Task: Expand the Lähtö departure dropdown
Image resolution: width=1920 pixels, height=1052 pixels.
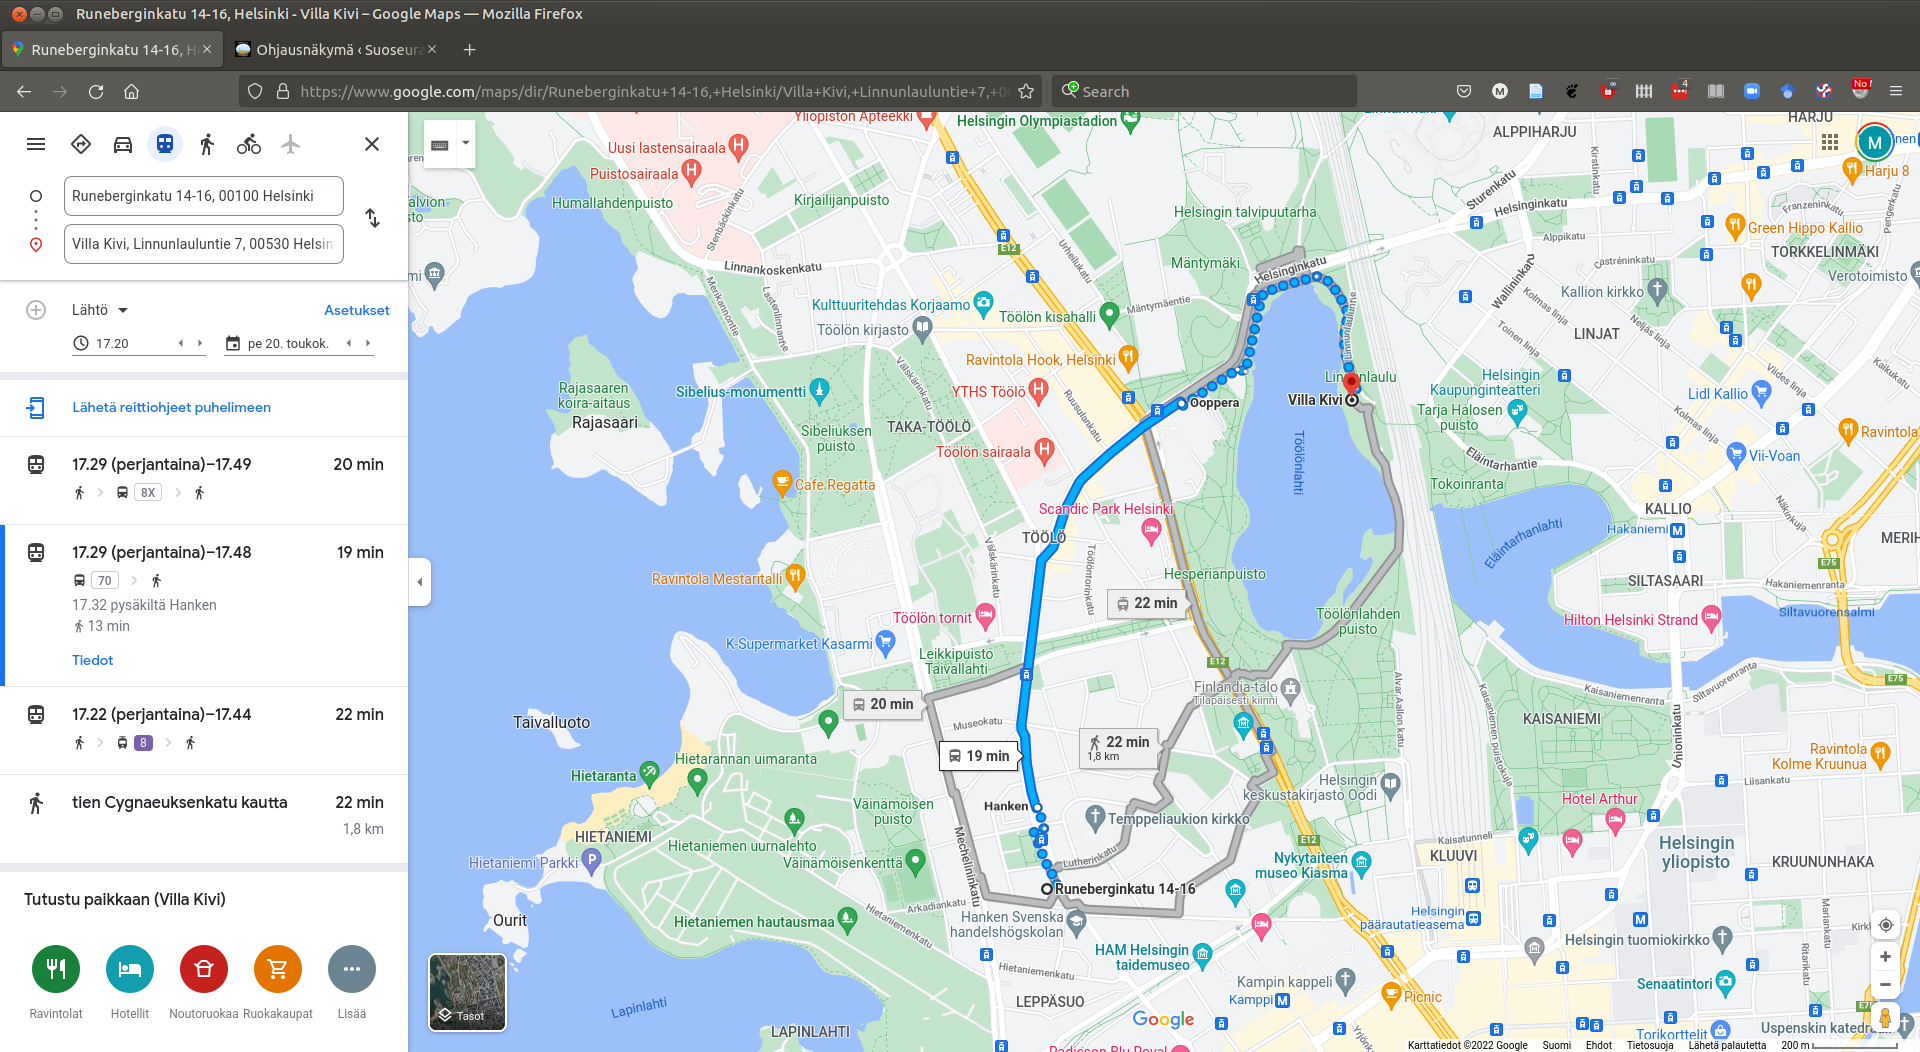Action: tap(100, 310)
